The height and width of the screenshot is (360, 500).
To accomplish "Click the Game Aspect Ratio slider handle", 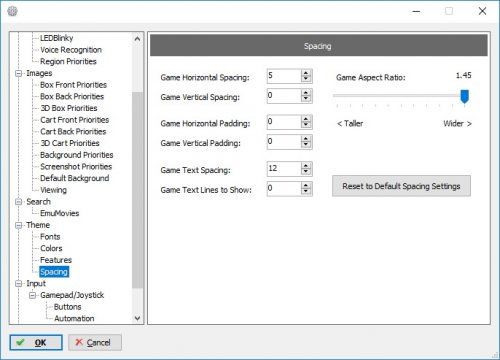I will click(464, 96).
